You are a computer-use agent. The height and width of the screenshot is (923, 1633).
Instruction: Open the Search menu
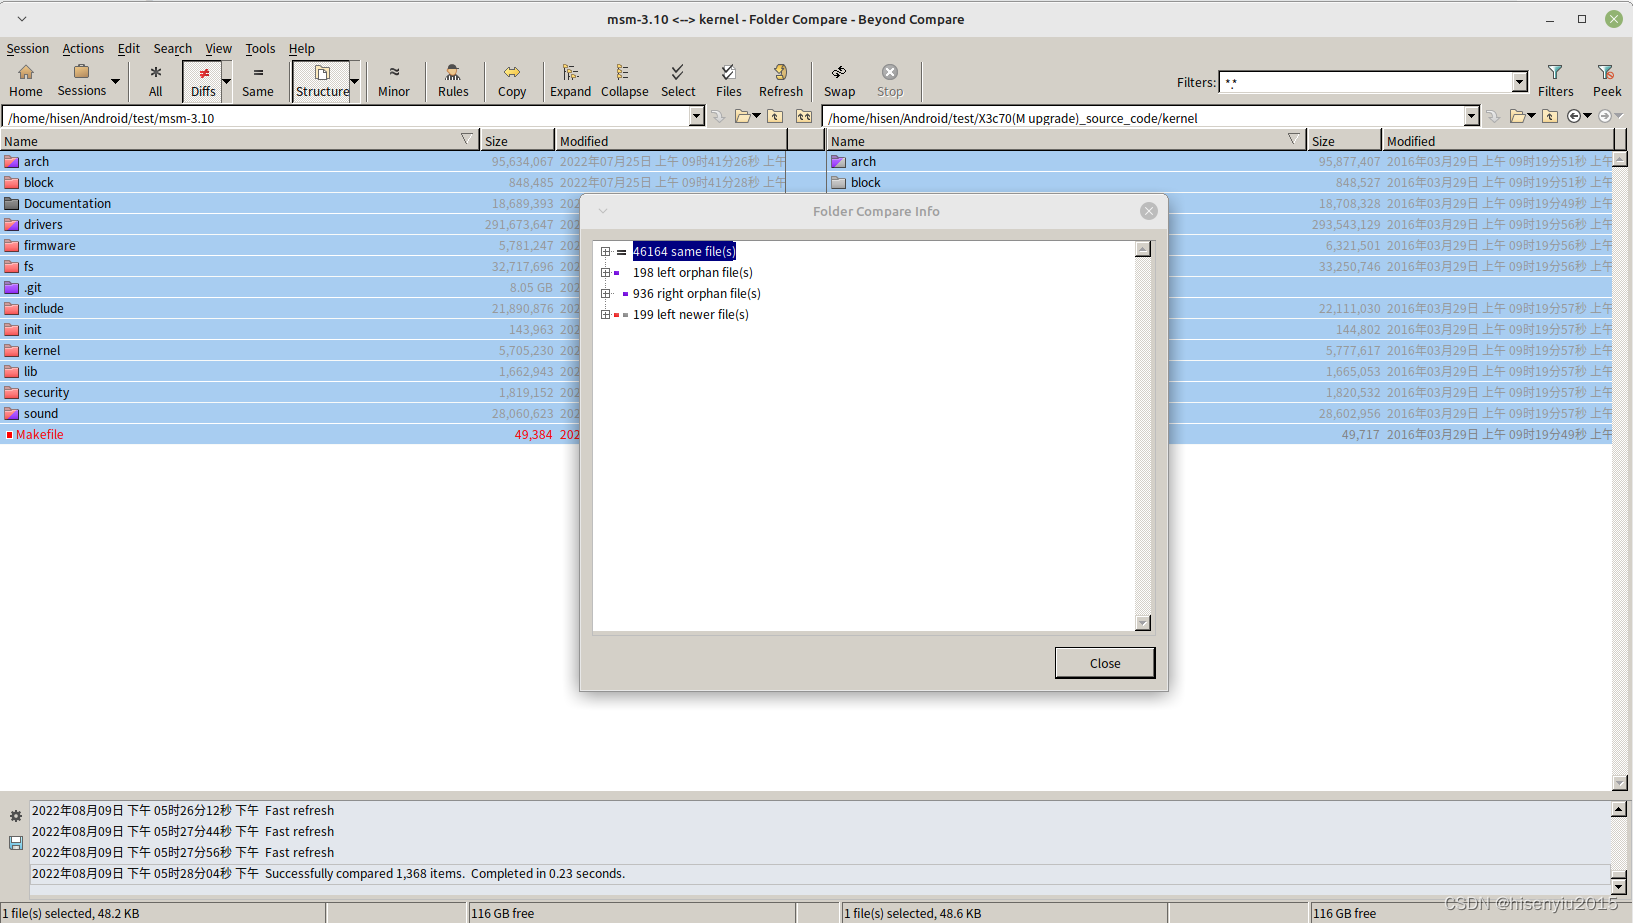click(172, 48)
